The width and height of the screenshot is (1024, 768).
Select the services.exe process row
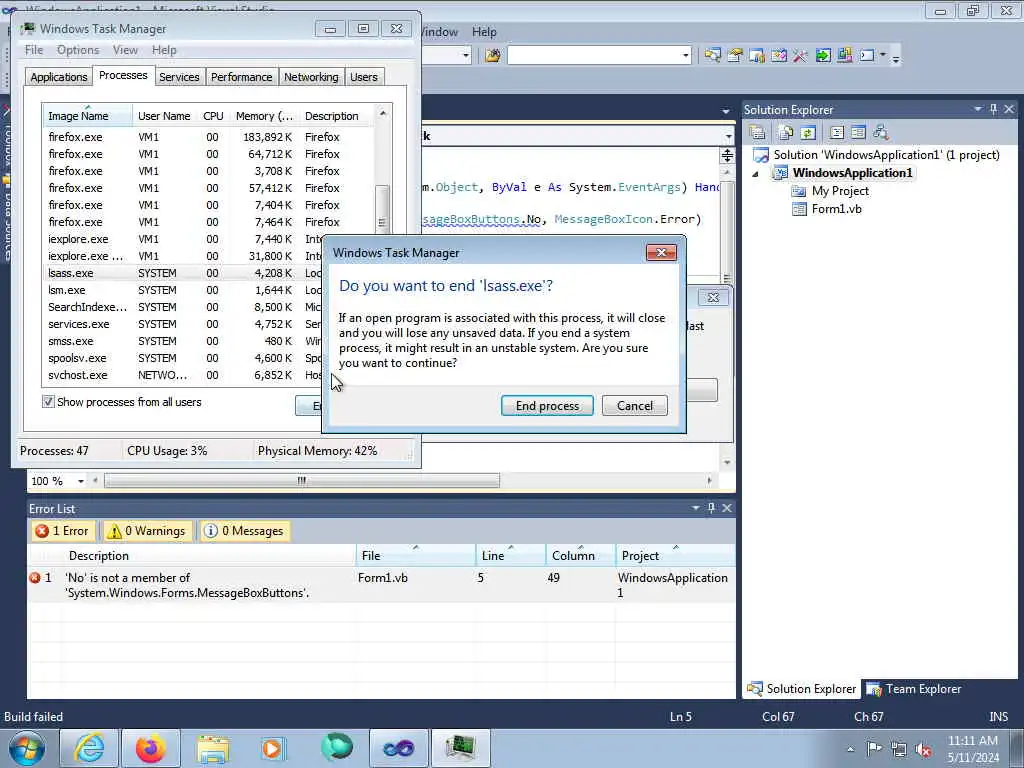(184, 324)
